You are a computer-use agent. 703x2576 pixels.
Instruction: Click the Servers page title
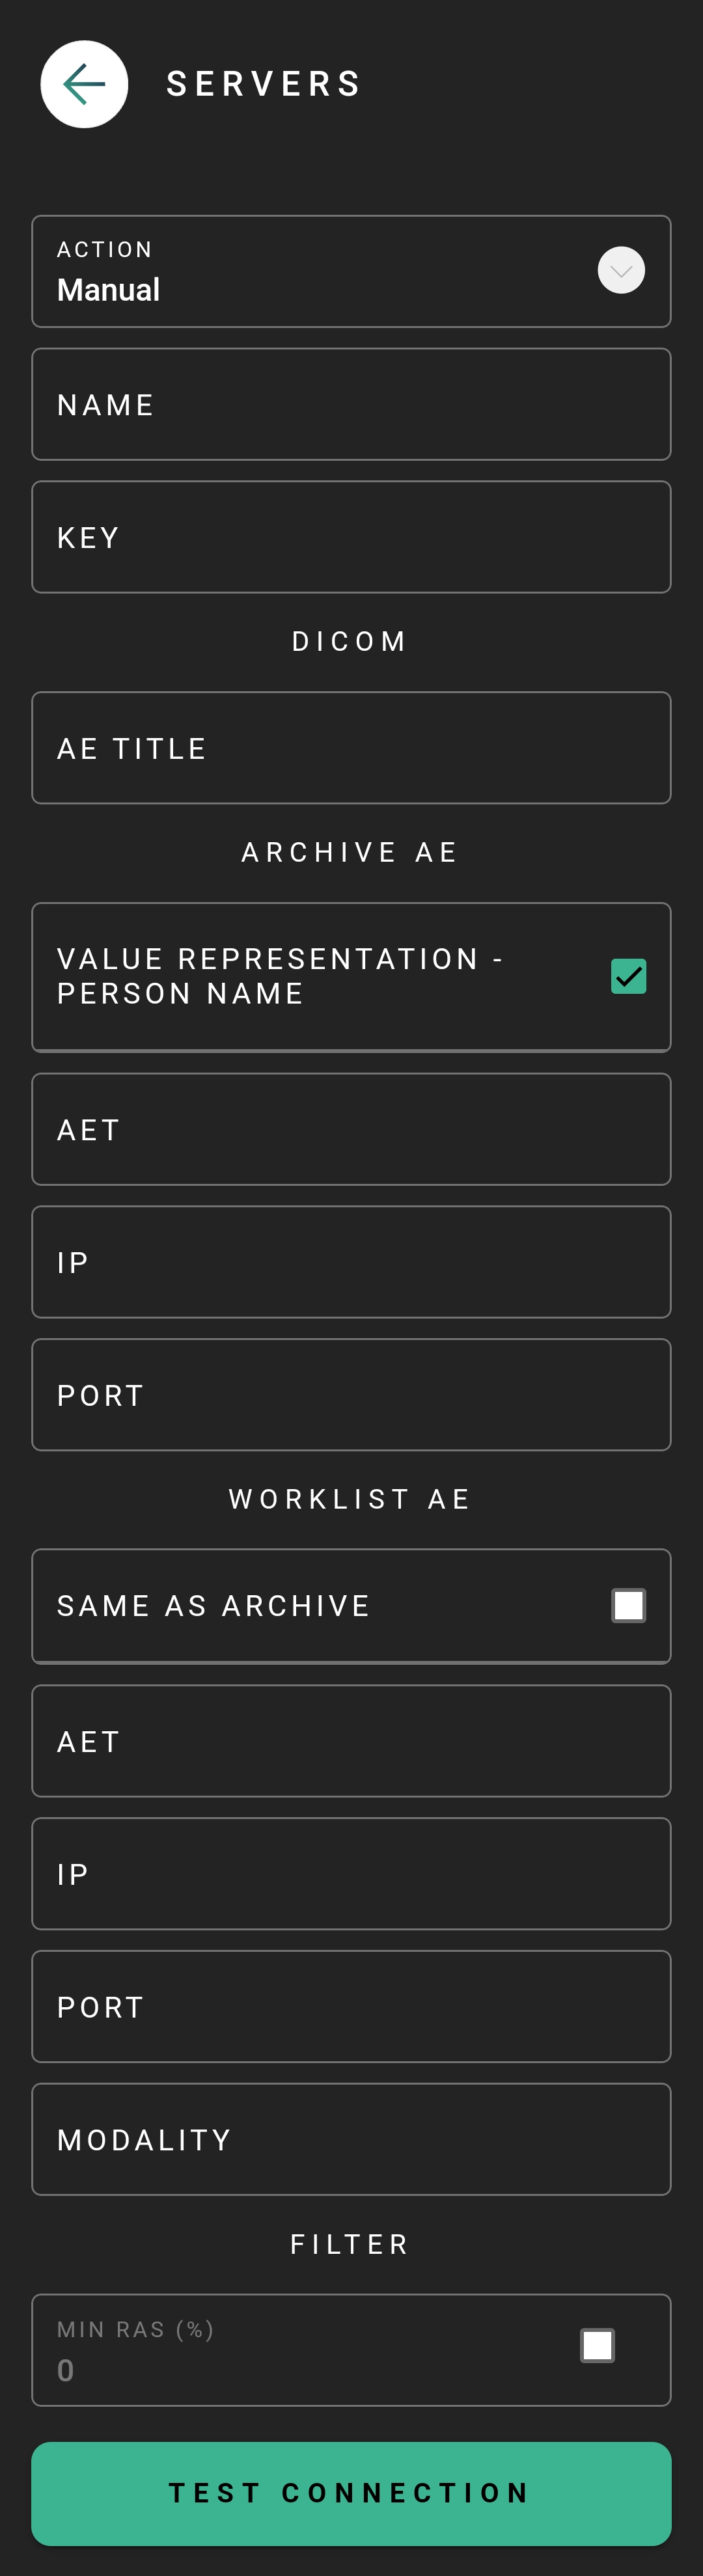point(263,84)
